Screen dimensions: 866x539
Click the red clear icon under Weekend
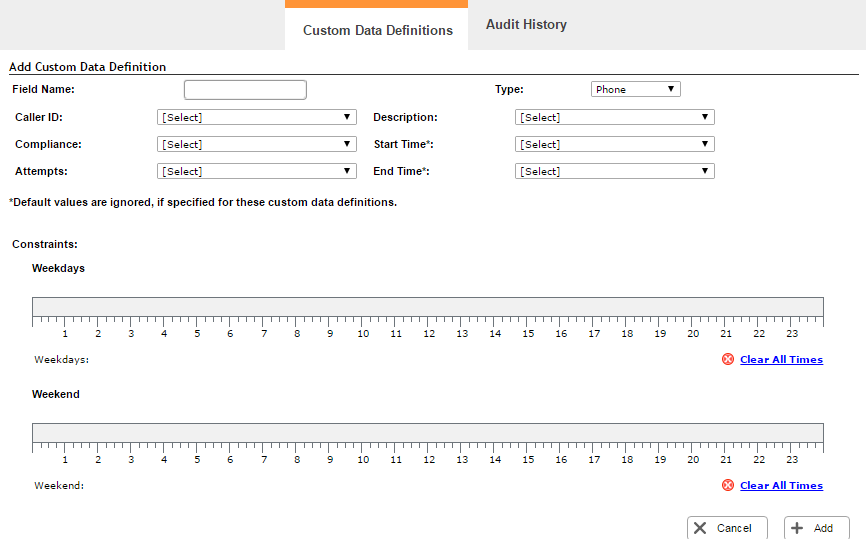727,486
